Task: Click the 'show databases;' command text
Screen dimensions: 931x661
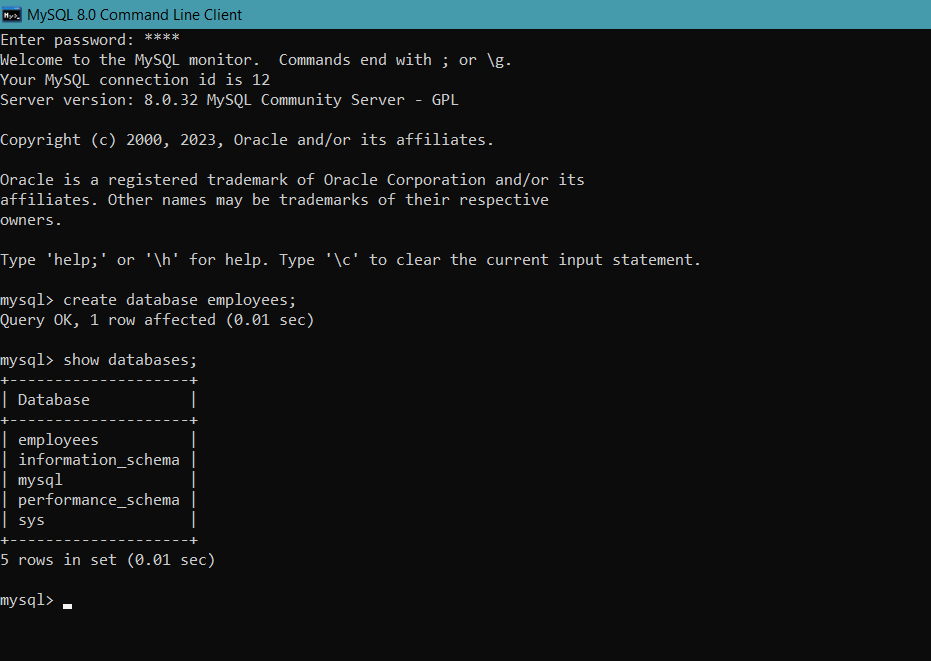Action: (x=130, y=360)
